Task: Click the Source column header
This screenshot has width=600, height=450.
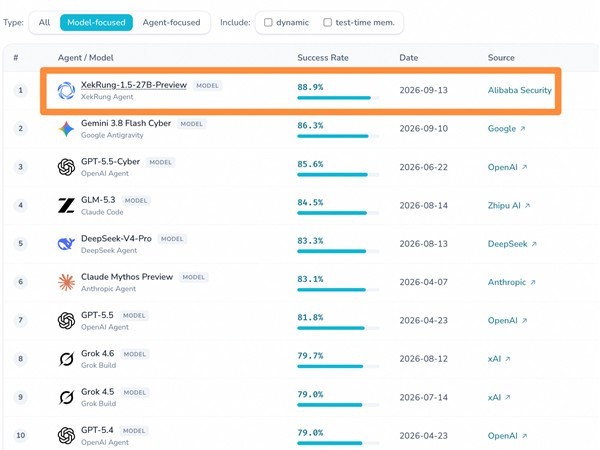Action: 501,58
